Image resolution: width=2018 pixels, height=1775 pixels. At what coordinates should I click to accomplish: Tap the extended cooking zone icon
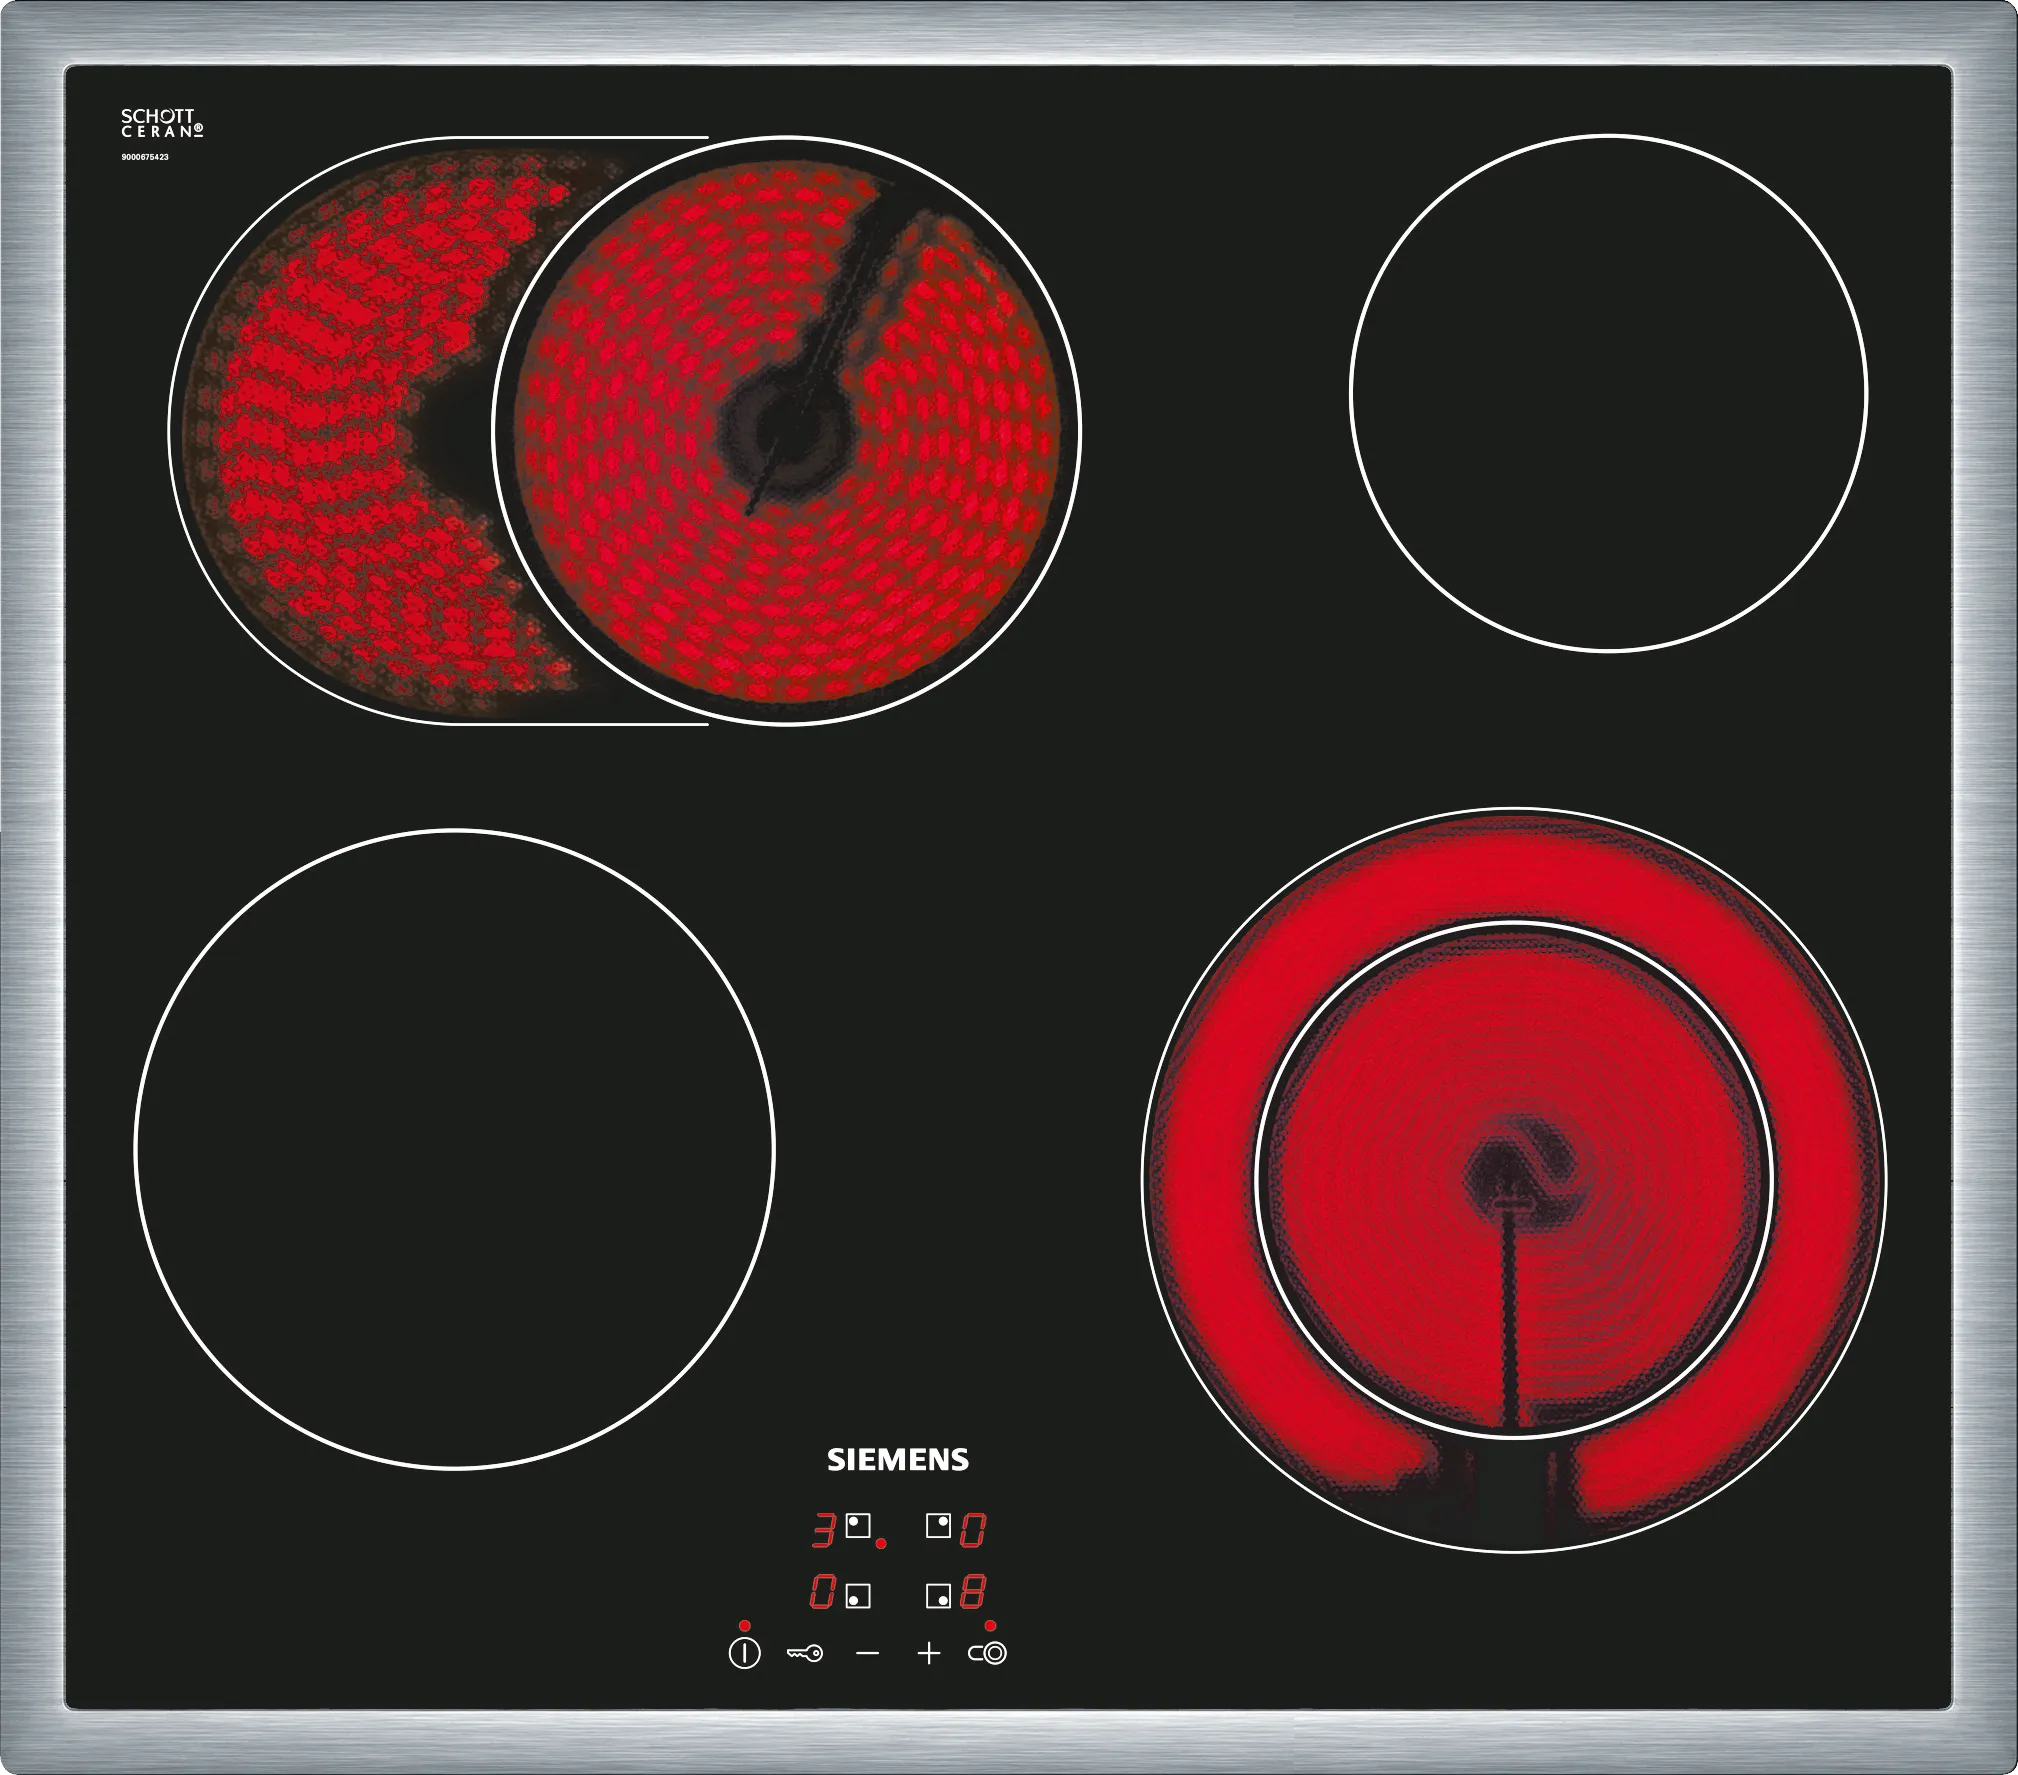pos(987,1653)
